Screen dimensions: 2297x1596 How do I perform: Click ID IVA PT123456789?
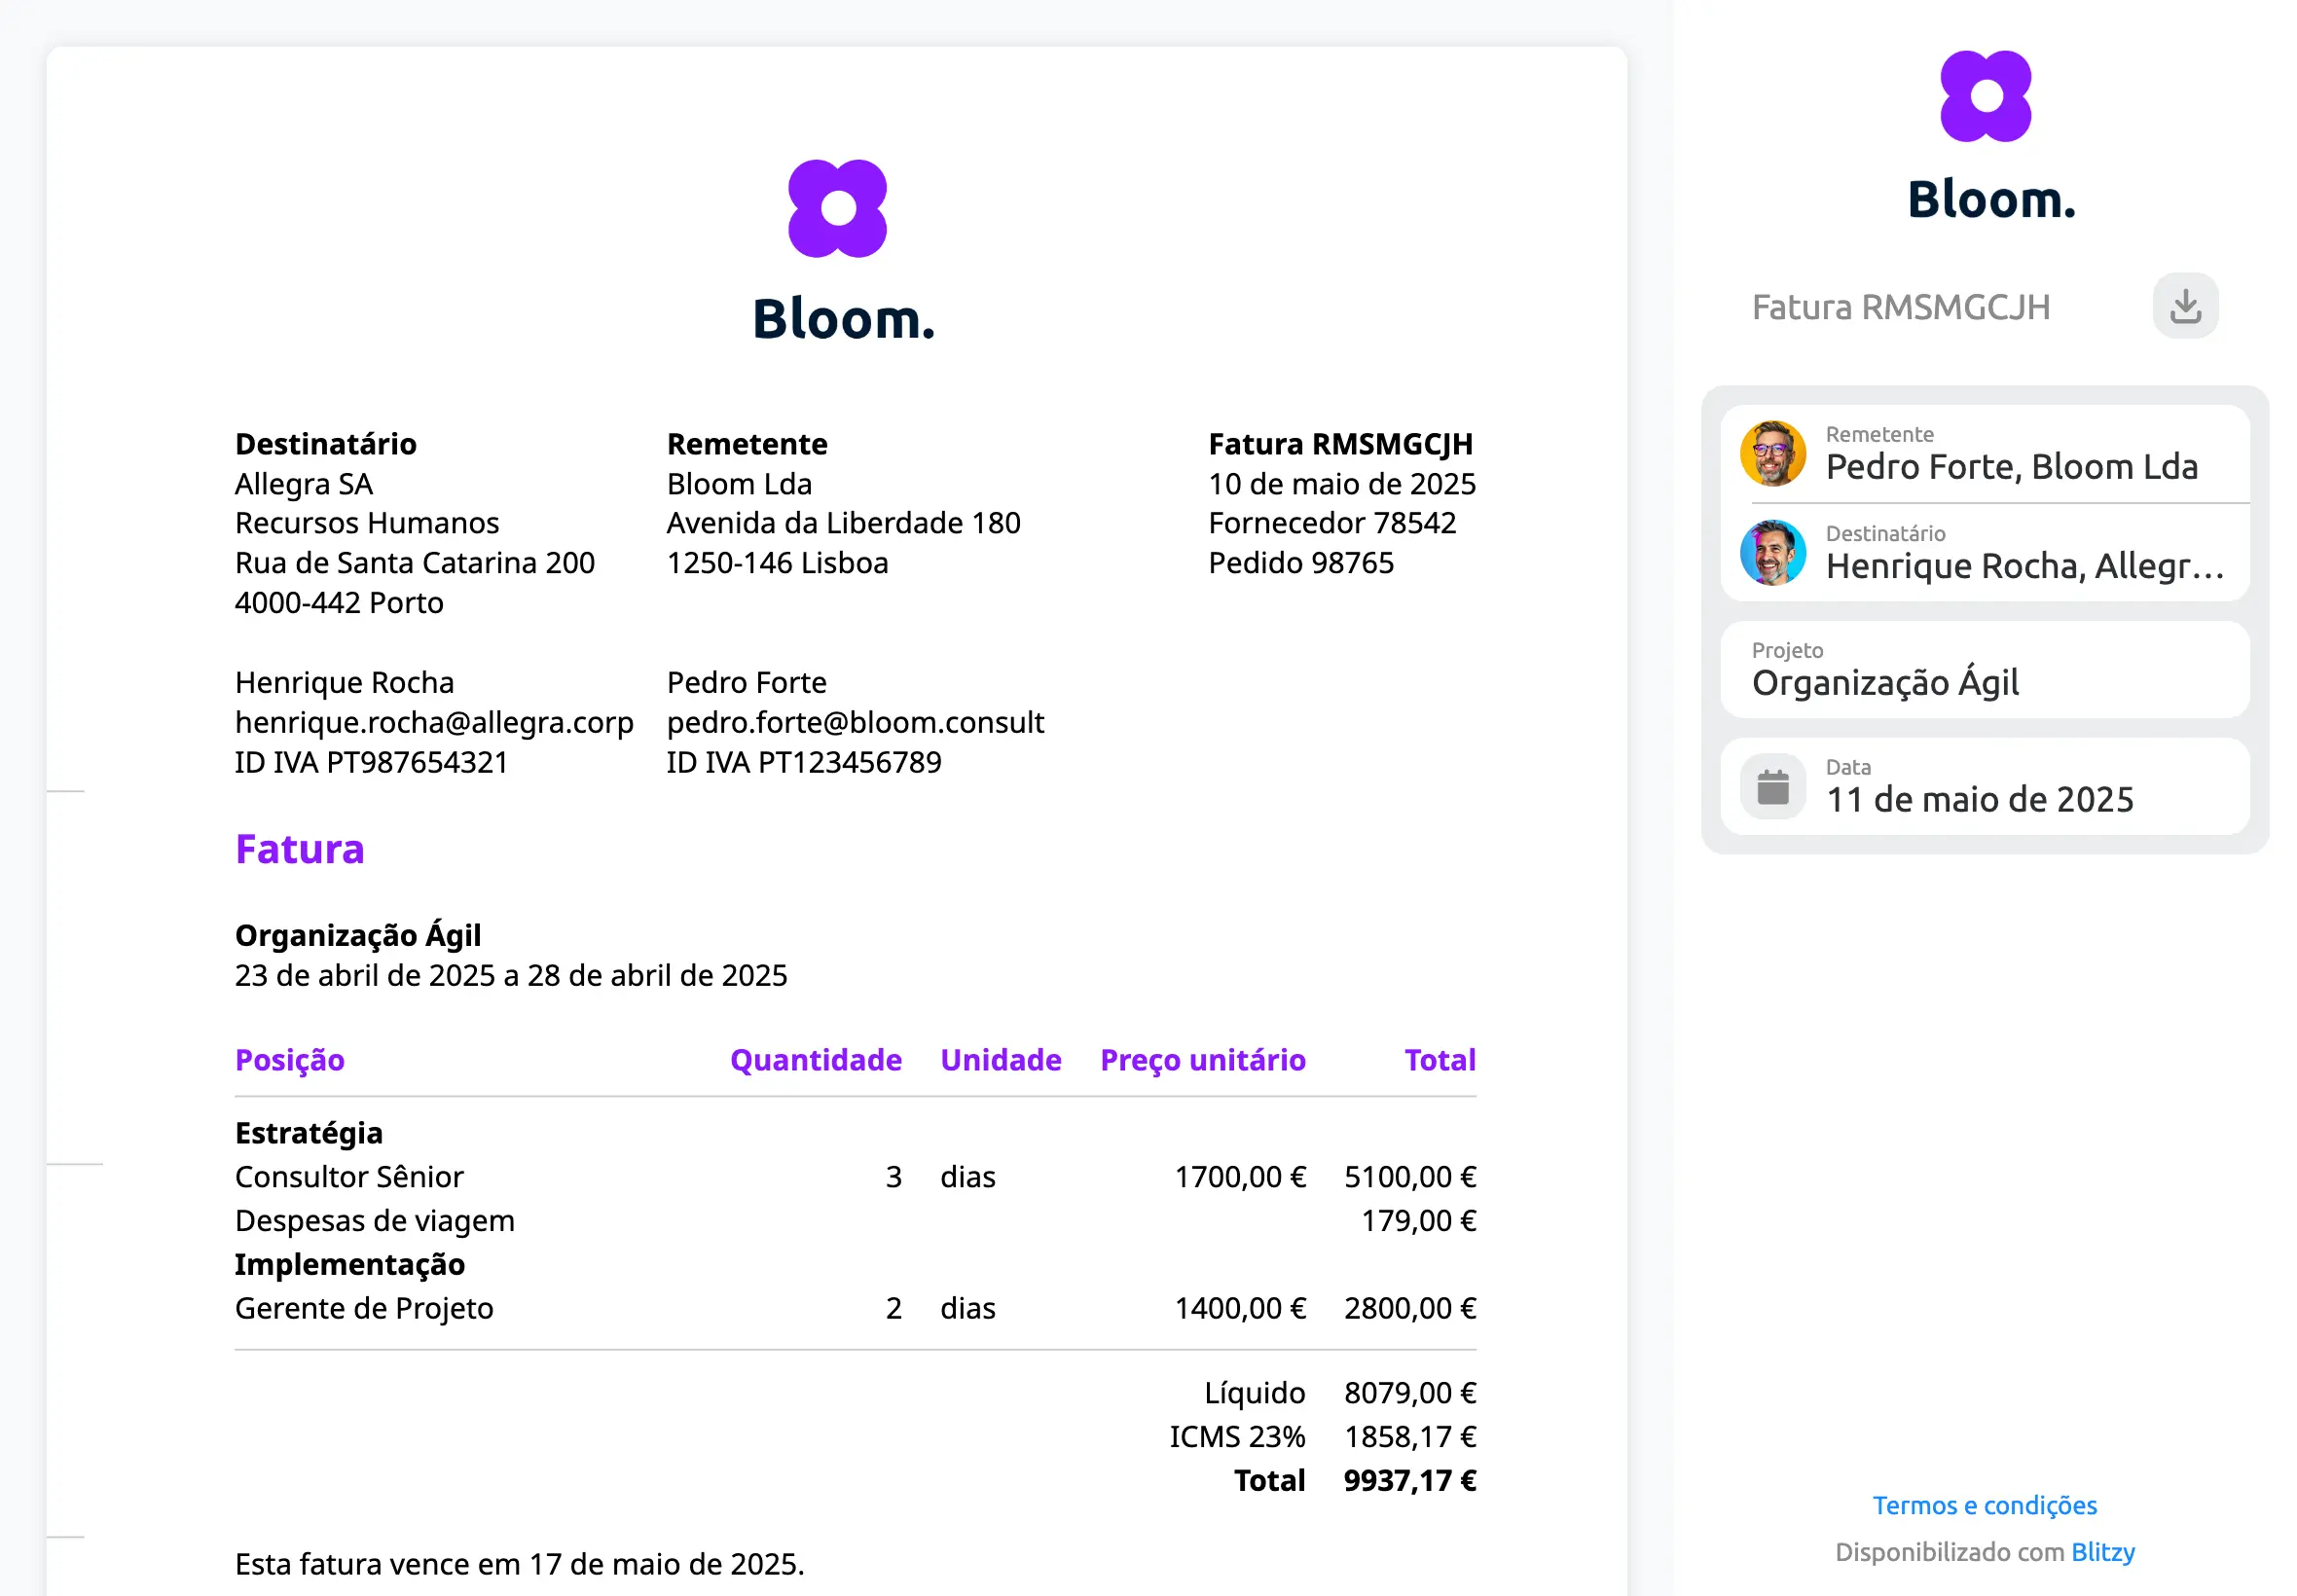click(x=803, y=762)
